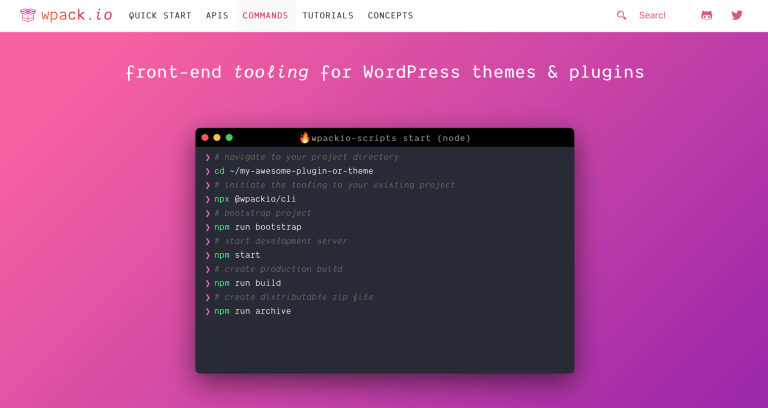Image resolution: width=768 pixels, height=408 pixels.
Task: Click comment '# start development server'
Action: point(281,241)
